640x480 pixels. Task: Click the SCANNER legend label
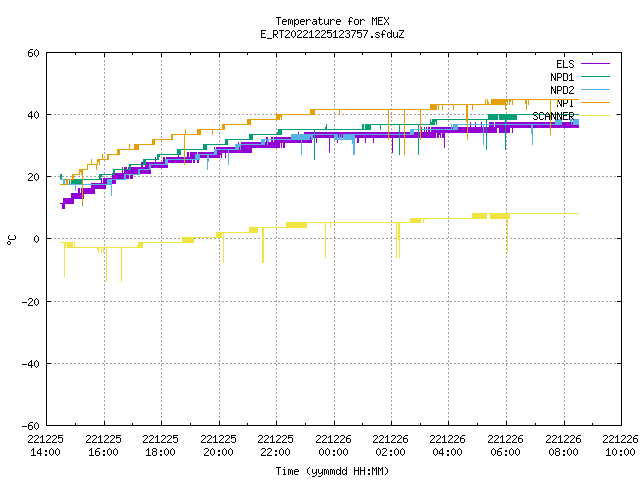click(x=553, y=116)
